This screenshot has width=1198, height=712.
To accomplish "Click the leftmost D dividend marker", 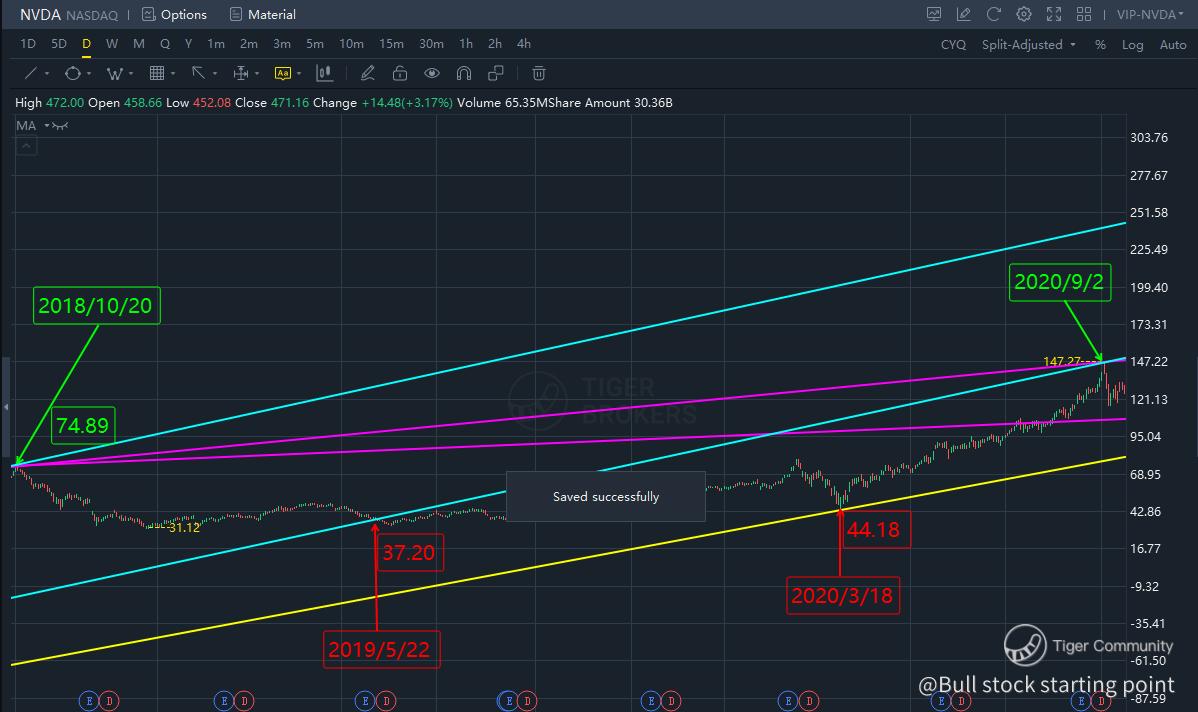I will tap(109, 701).
